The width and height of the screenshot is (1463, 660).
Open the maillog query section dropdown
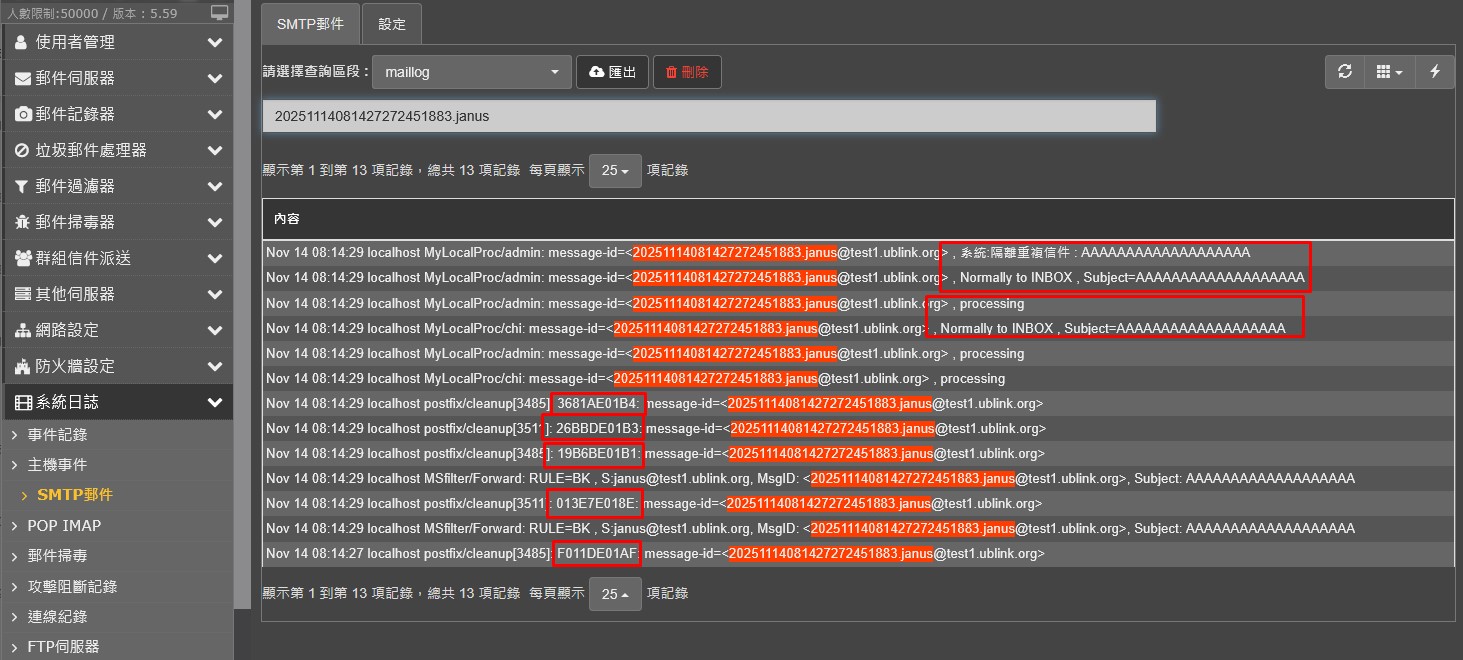(x=472, y=72)
